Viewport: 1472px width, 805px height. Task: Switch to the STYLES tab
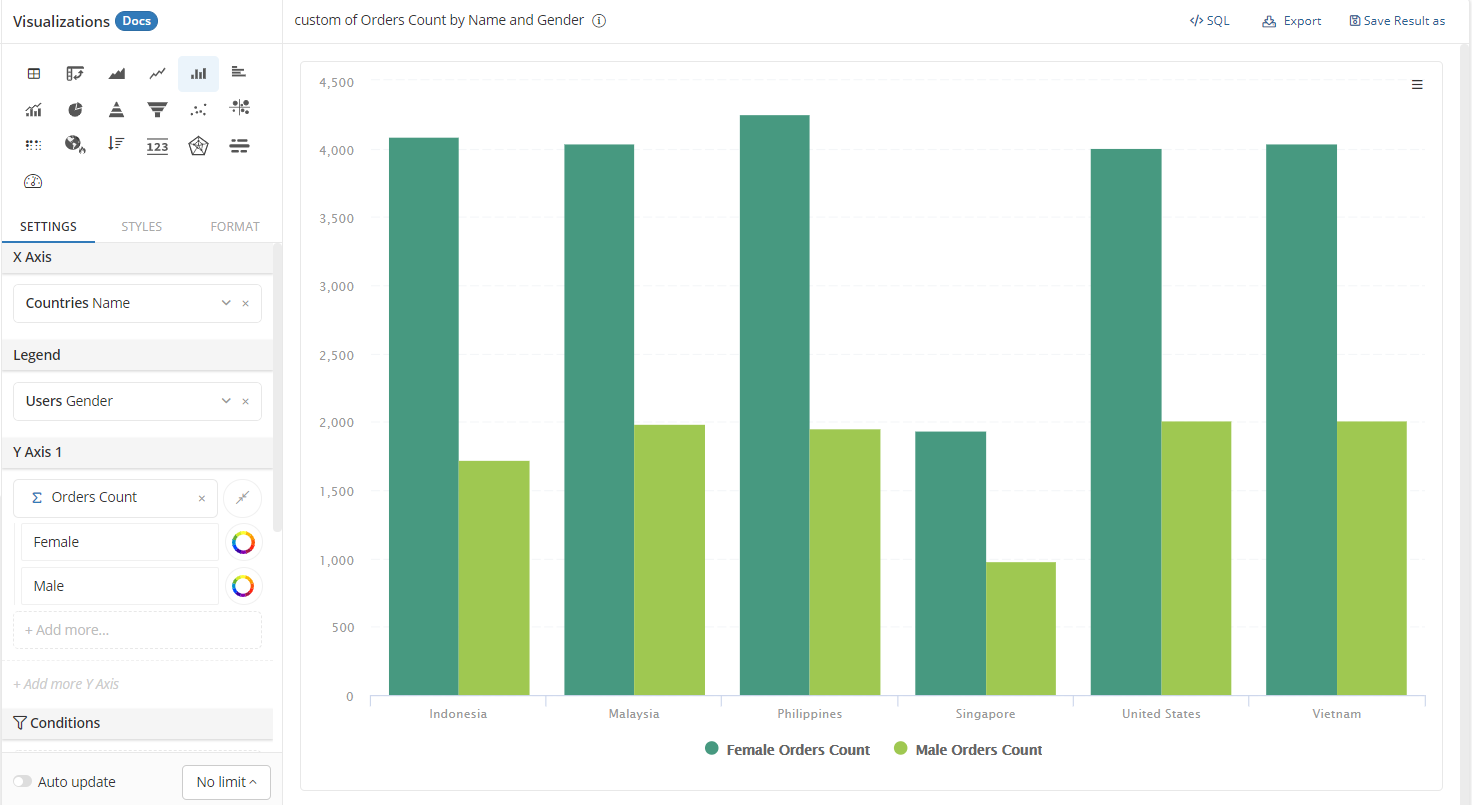point(141,227)
